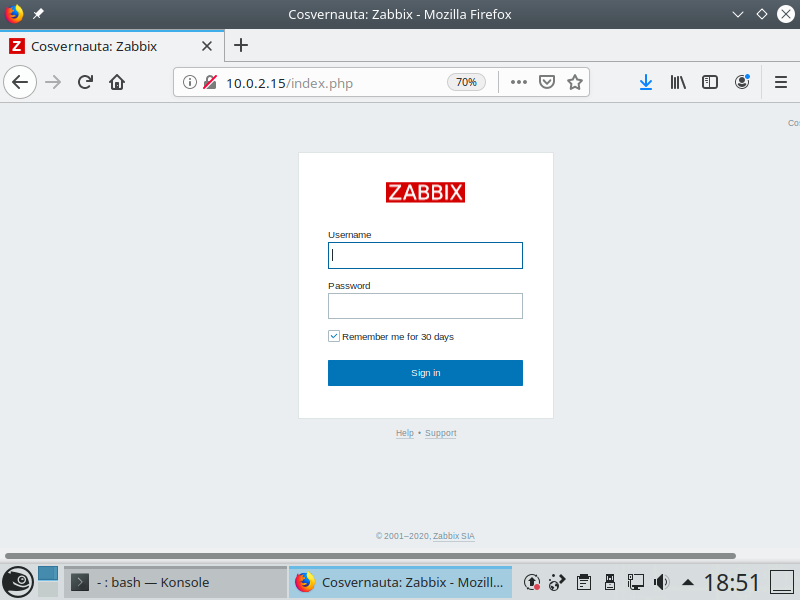Screen dimensions: 800x600
Task: Minimize the Firefox window with the chevron
Action: [x=738, y=14]
